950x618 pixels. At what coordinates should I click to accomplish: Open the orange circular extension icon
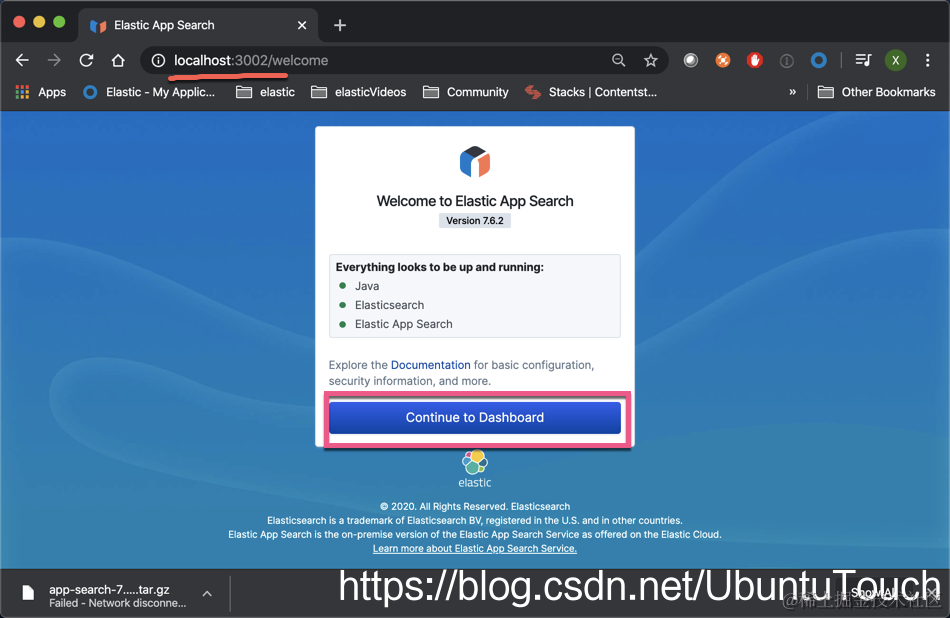pyautogui.click(x=723, y=60)
